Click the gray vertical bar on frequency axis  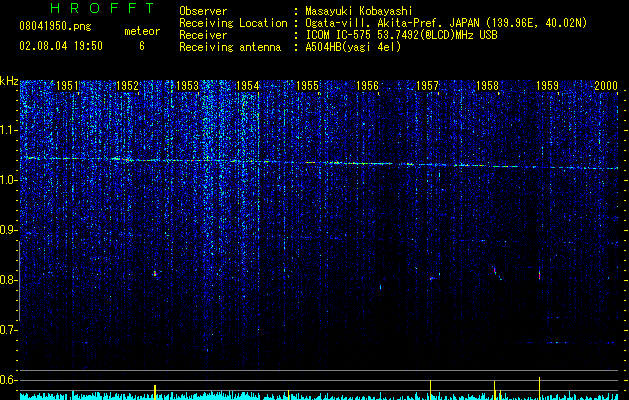coord(19,281)
